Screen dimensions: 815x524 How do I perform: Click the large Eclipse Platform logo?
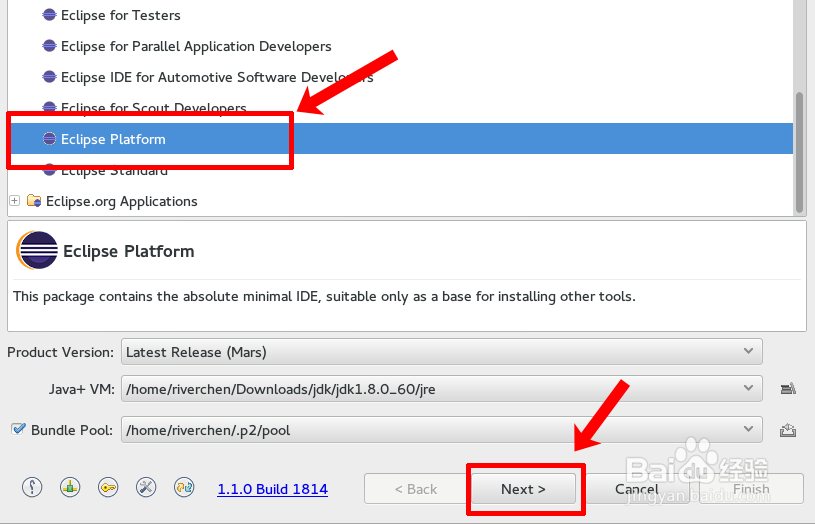click(x=37, y=250)
